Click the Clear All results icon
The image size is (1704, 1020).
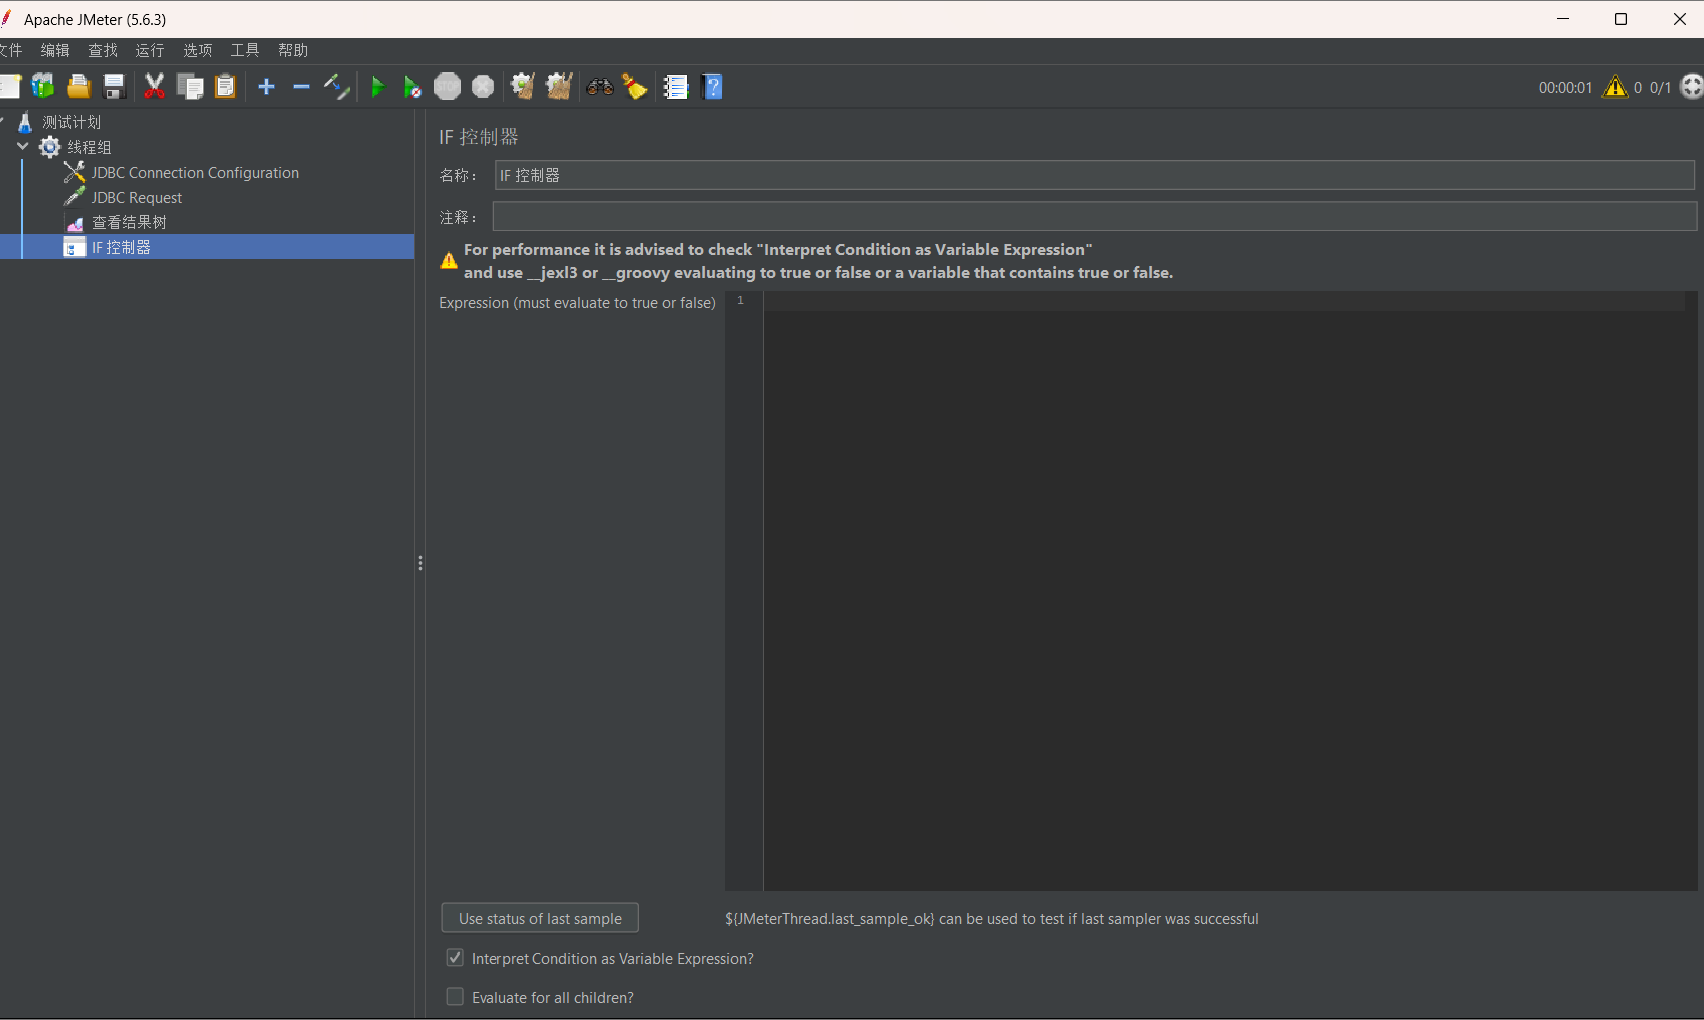click(x=559, y=87)
